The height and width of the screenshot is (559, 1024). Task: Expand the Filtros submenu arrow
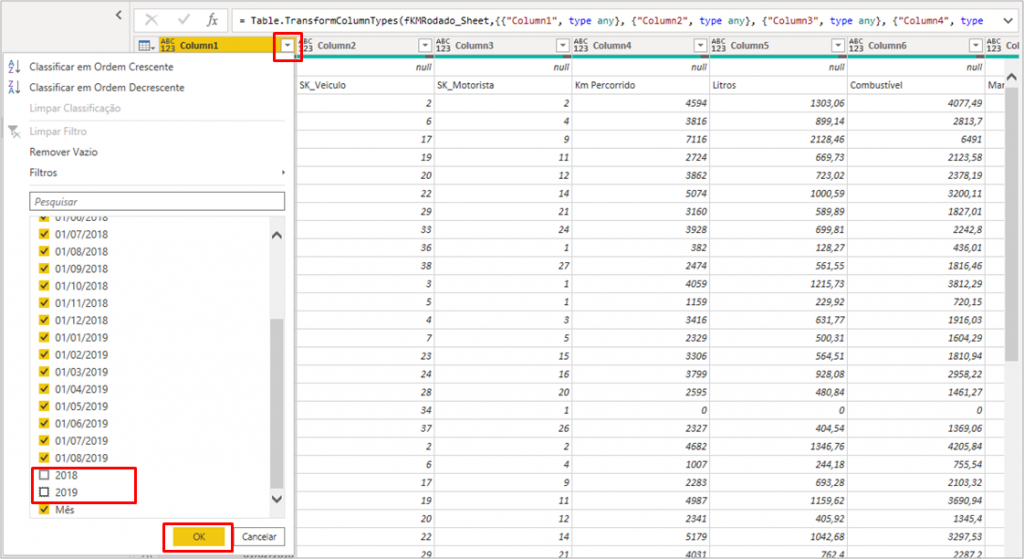tap(283, 172)
